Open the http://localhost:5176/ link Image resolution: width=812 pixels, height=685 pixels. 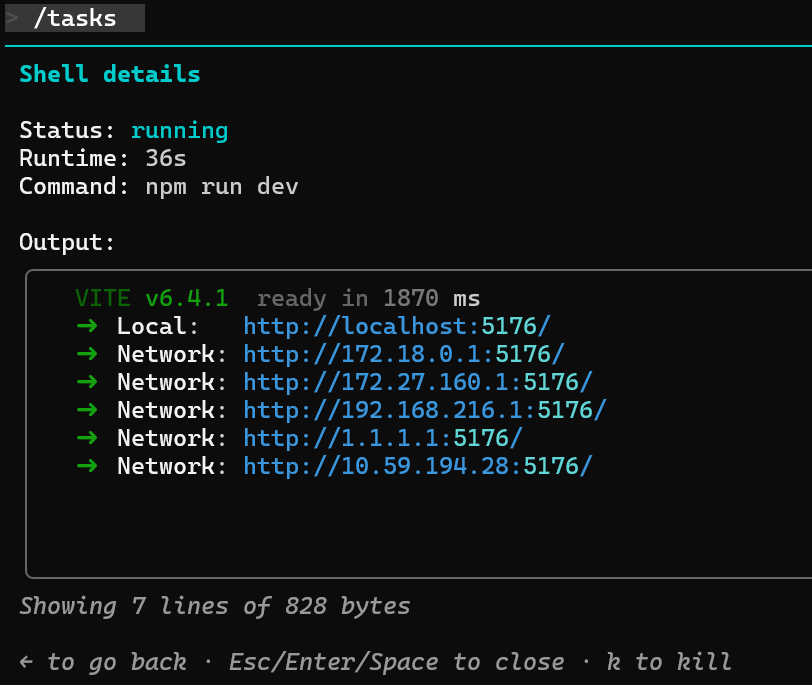pos(397,326)
